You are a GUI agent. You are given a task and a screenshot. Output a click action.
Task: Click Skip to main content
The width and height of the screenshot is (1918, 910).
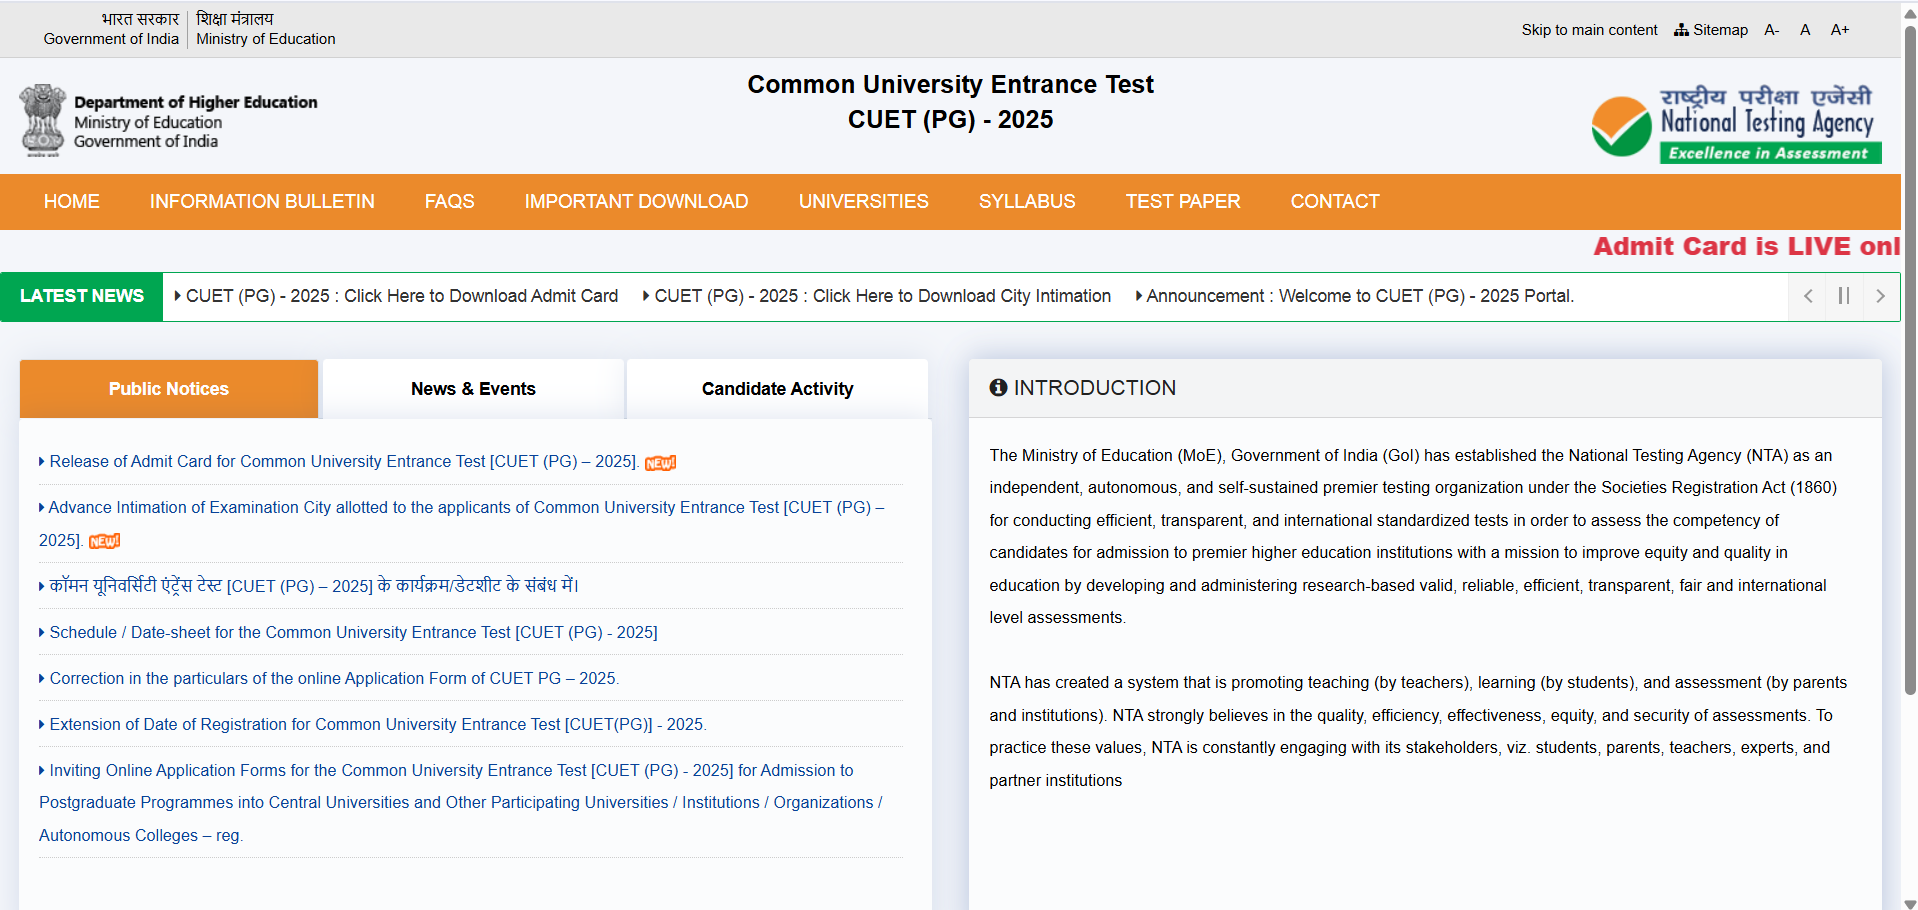pos(1589,30)
